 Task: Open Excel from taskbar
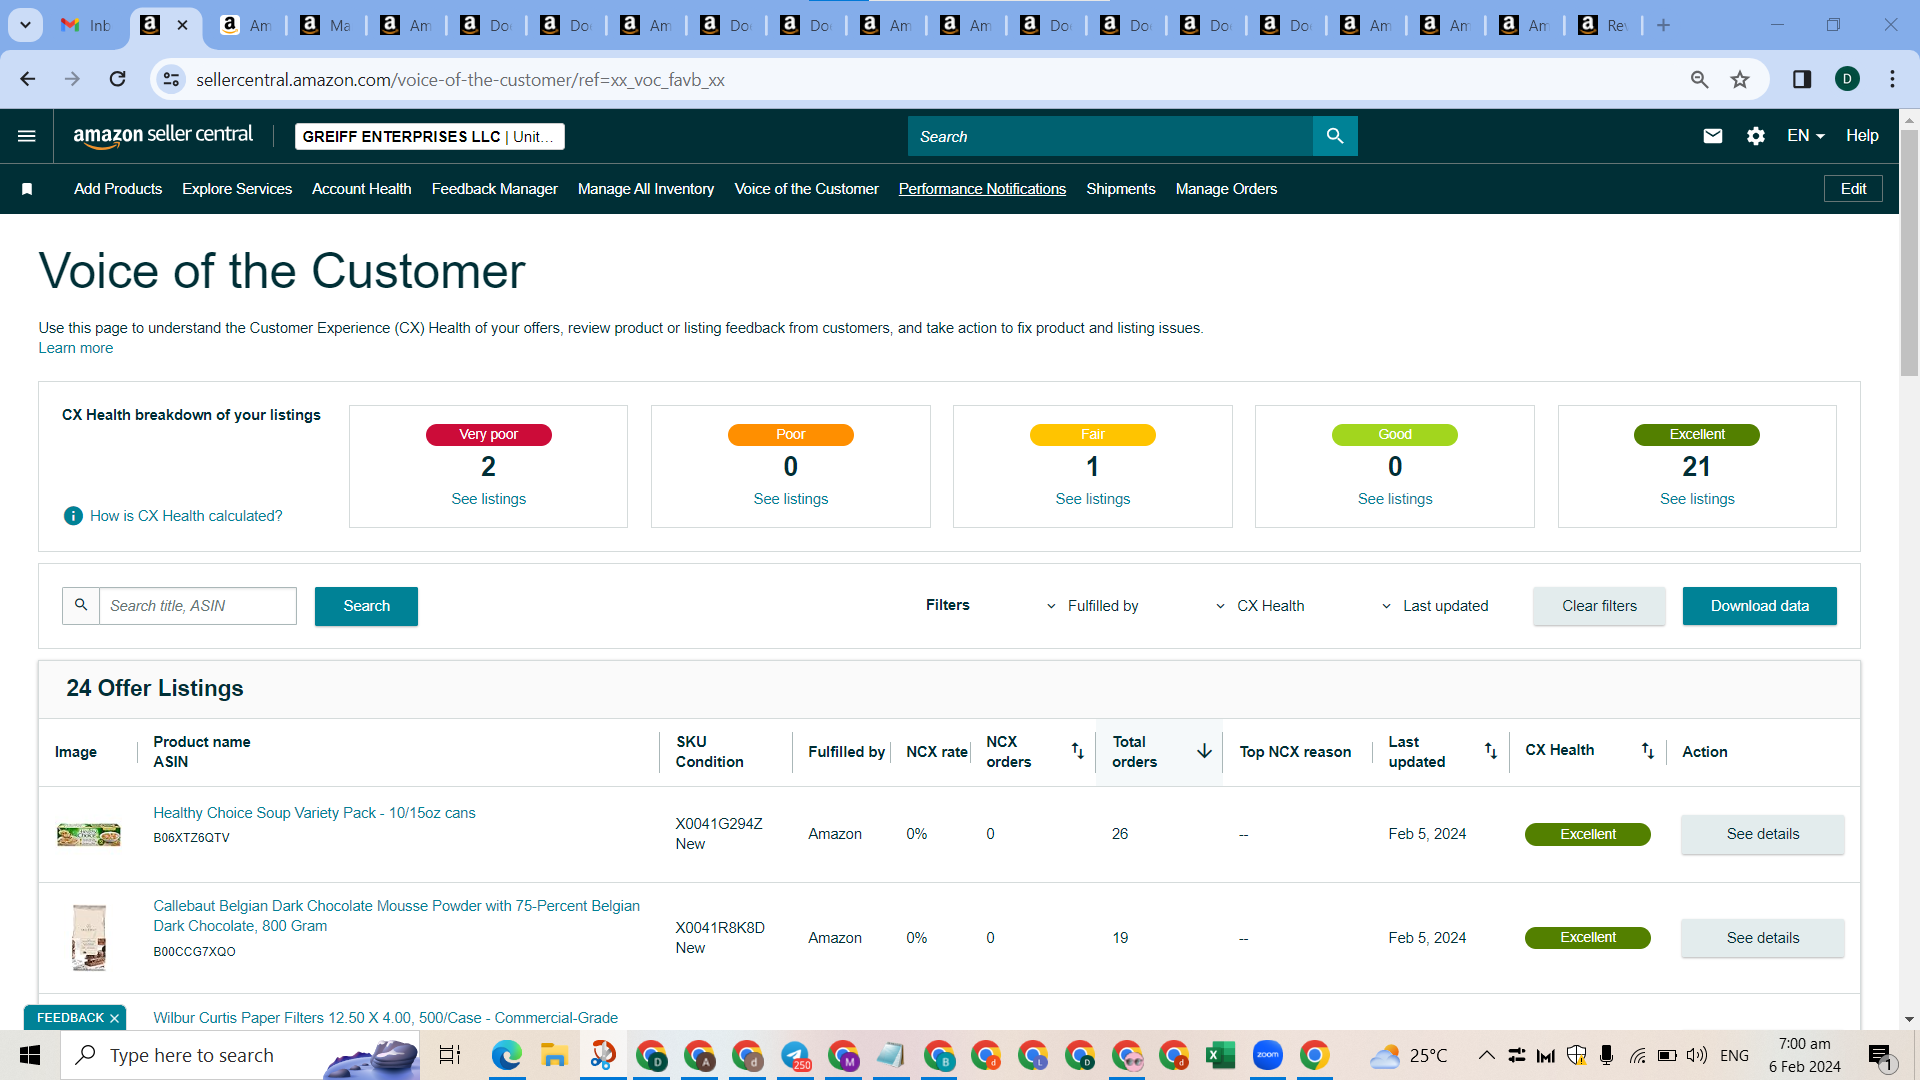(x=1220, y=1055)
